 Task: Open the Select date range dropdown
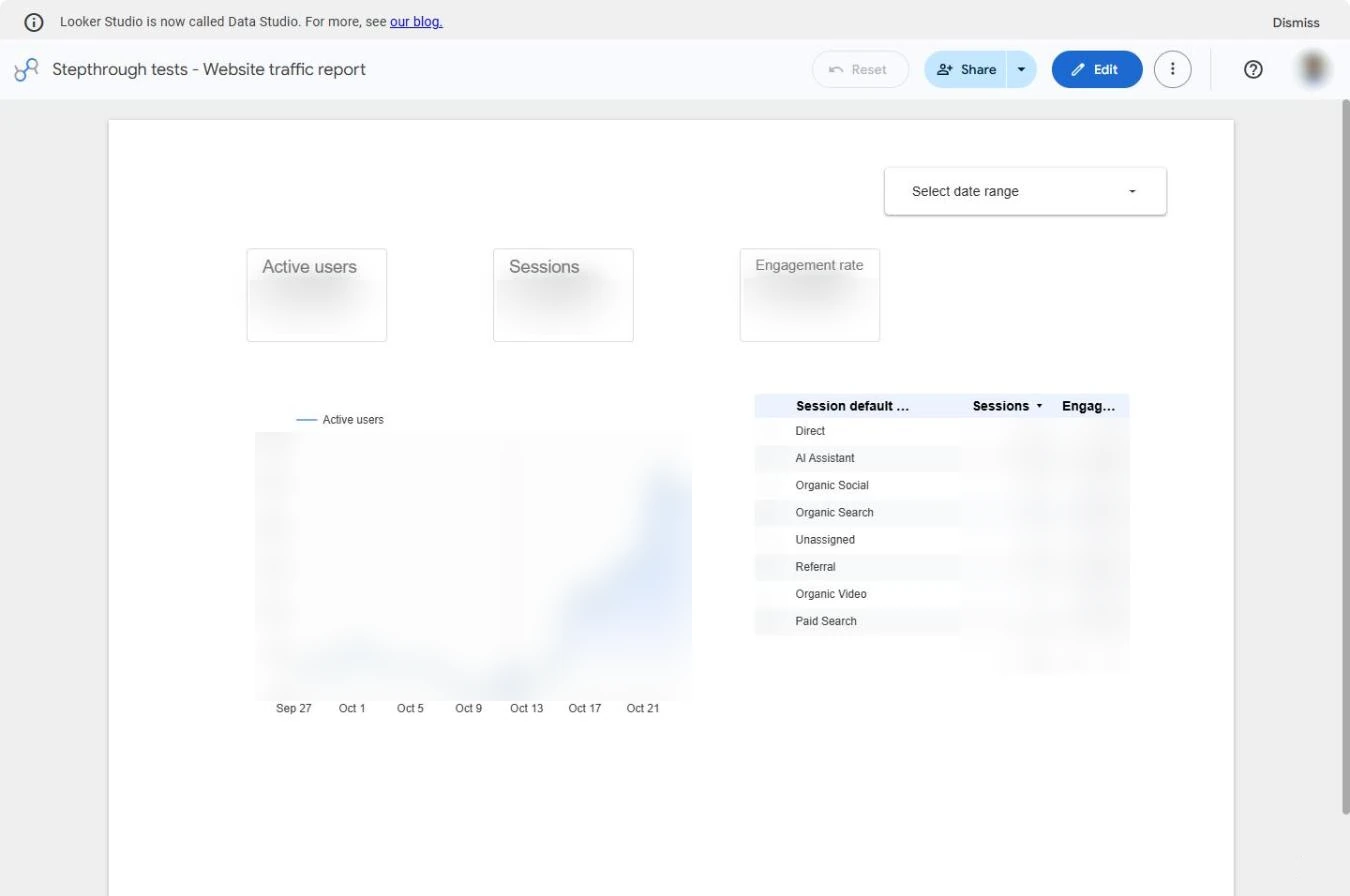[x=1025, y=191]
